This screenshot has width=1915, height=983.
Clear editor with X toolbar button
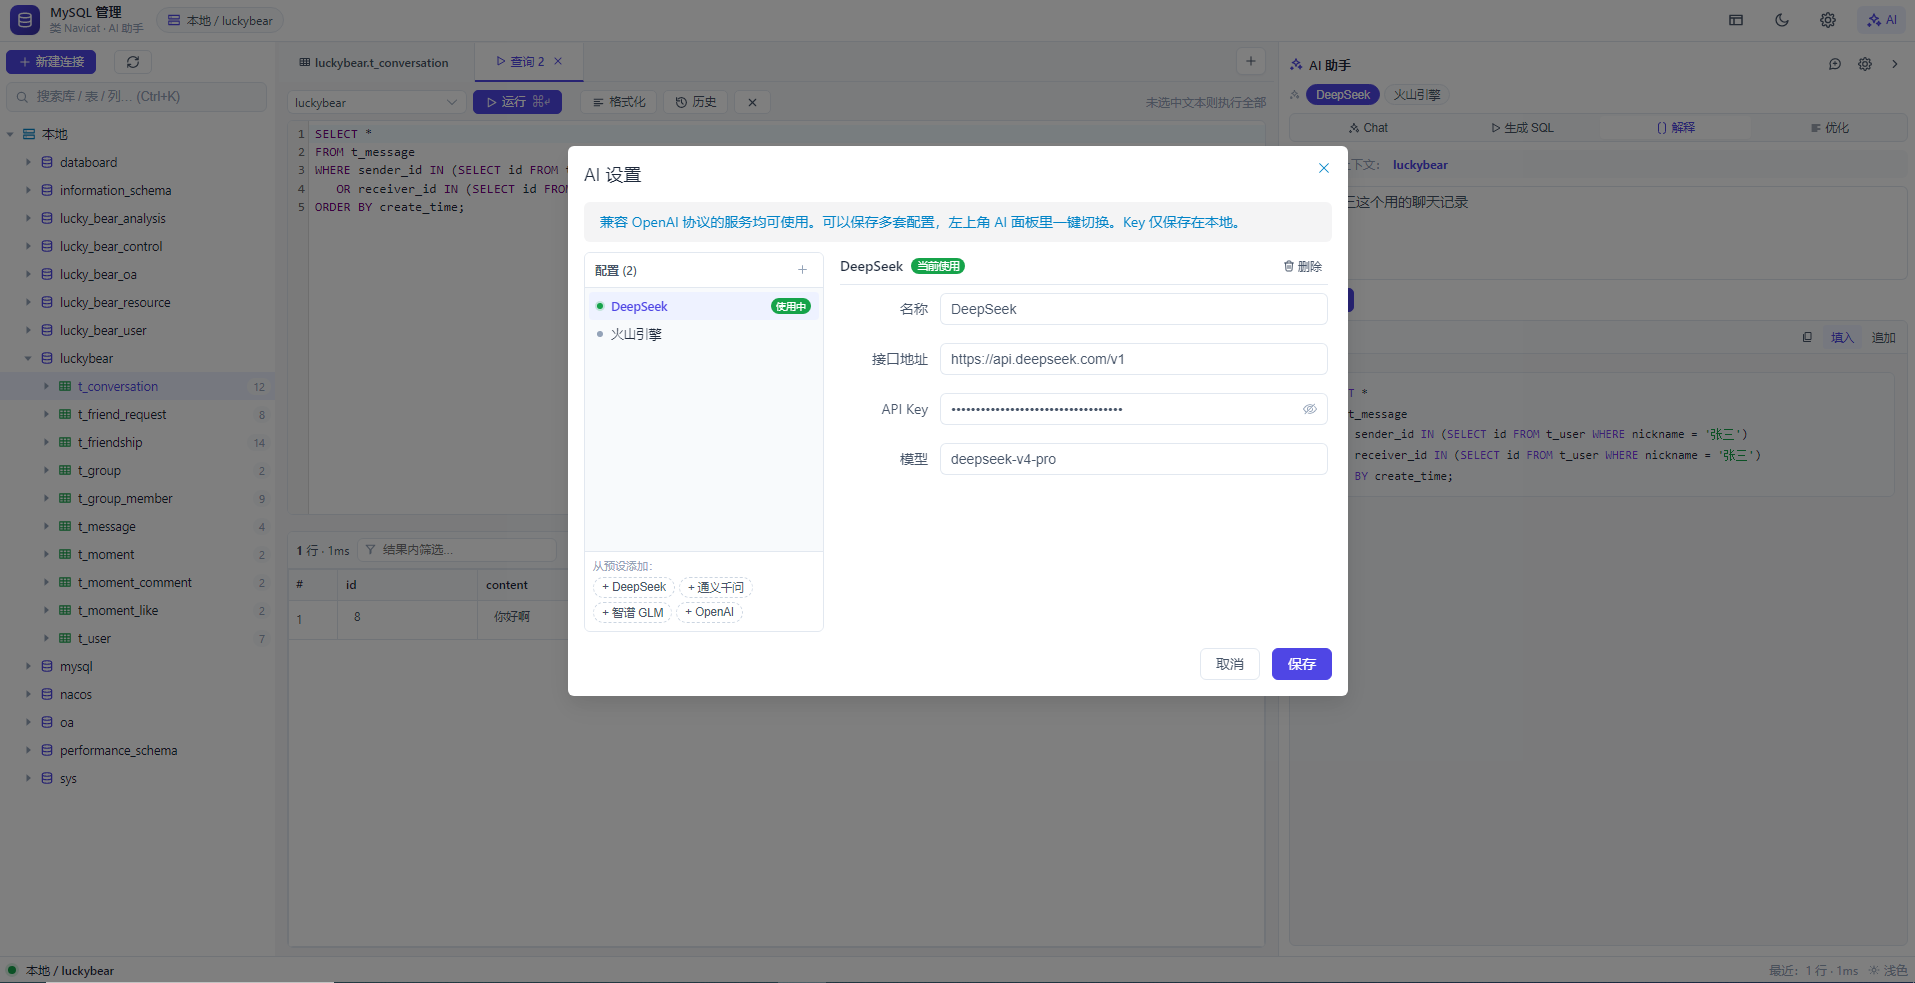(x=752, y=102)
